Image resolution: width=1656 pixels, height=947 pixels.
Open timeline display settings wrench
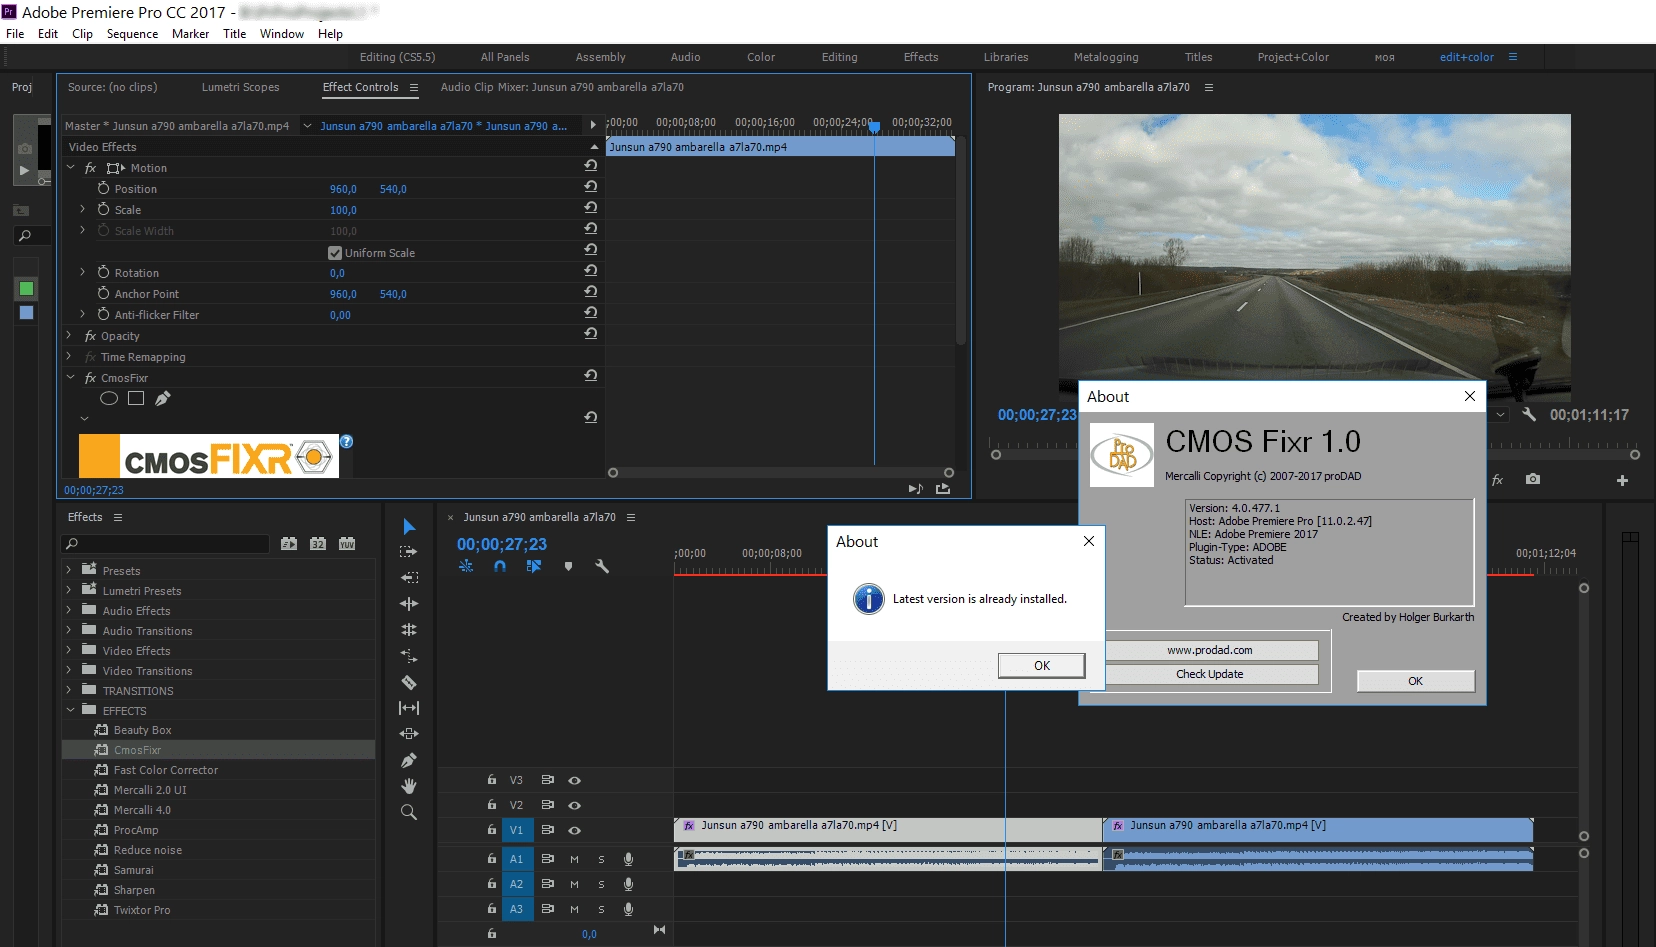(602, 566)
